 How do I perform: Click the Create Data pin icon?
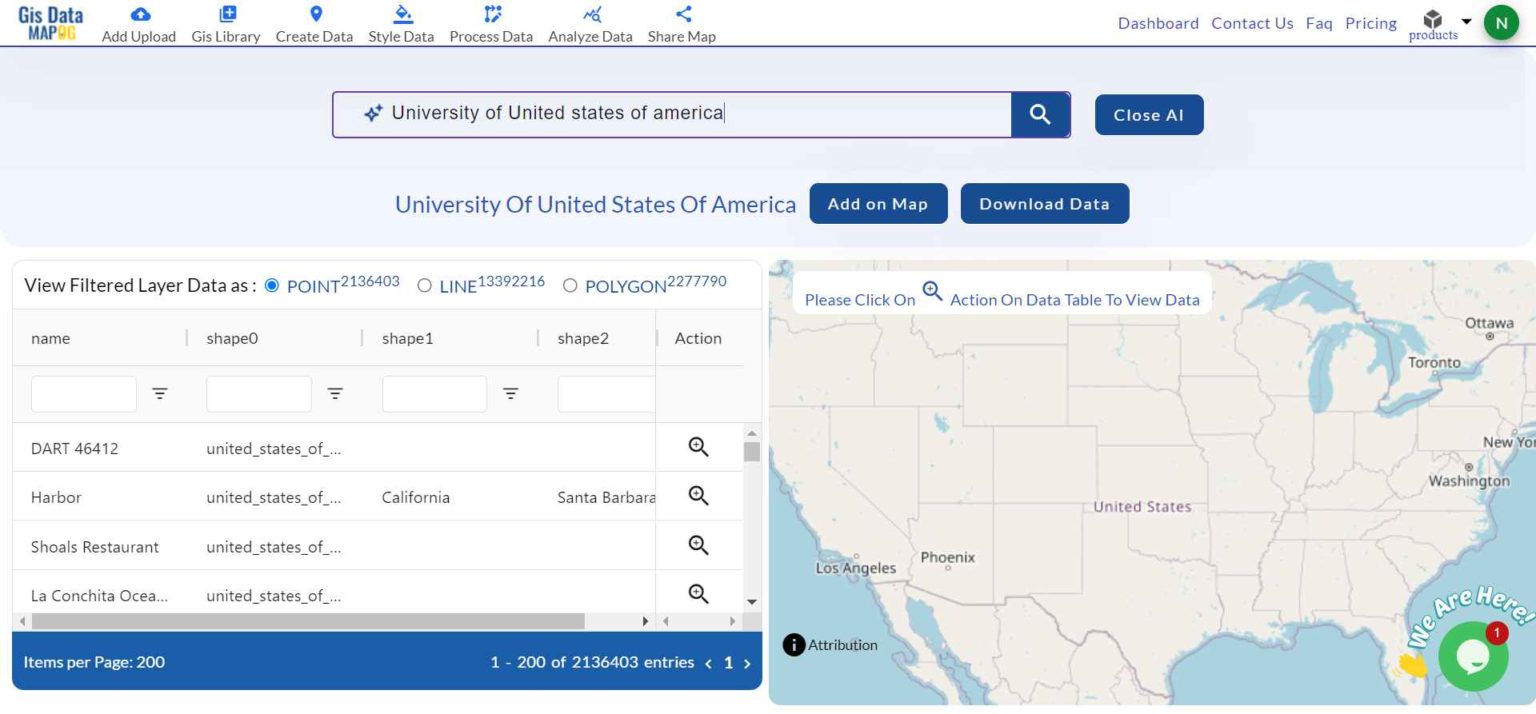pos(315,14)
